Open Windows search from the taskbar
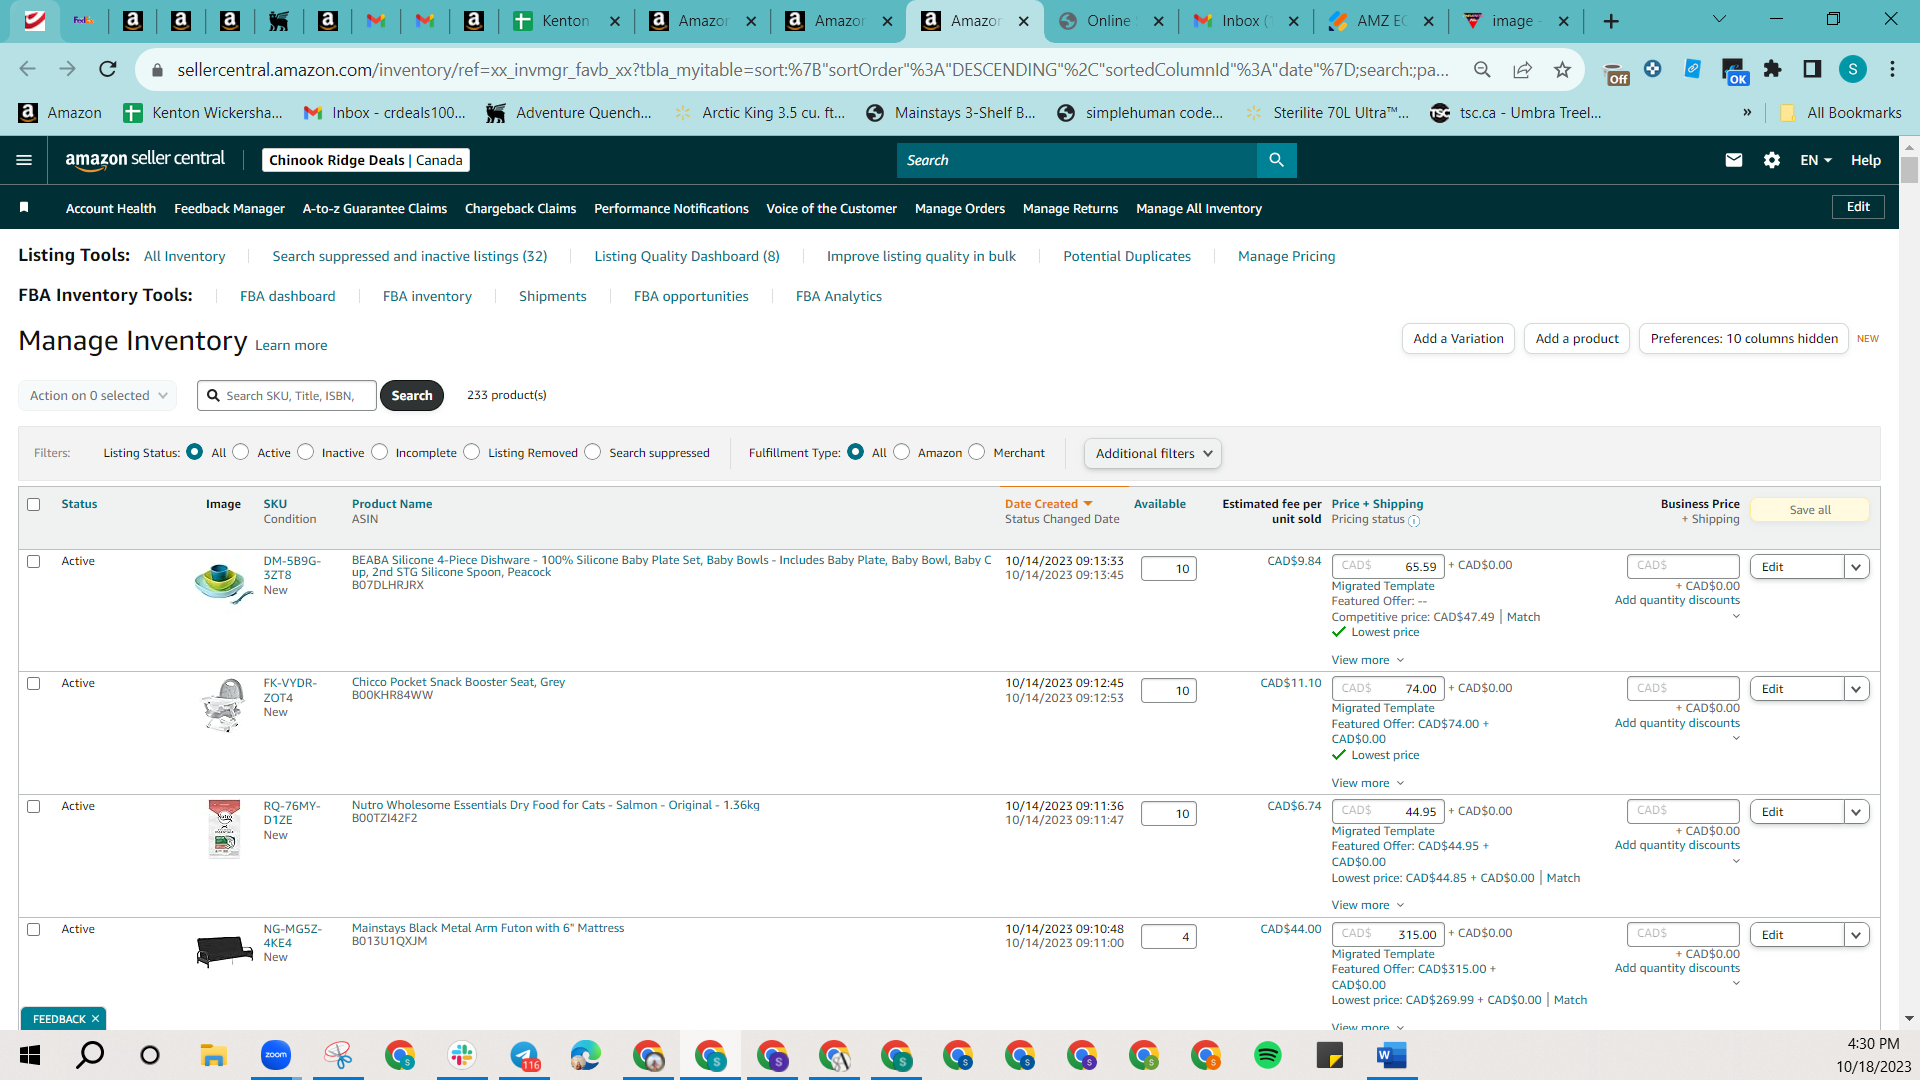The width and height of the screenshot is (1920, 1080). tap(90, 1055)
